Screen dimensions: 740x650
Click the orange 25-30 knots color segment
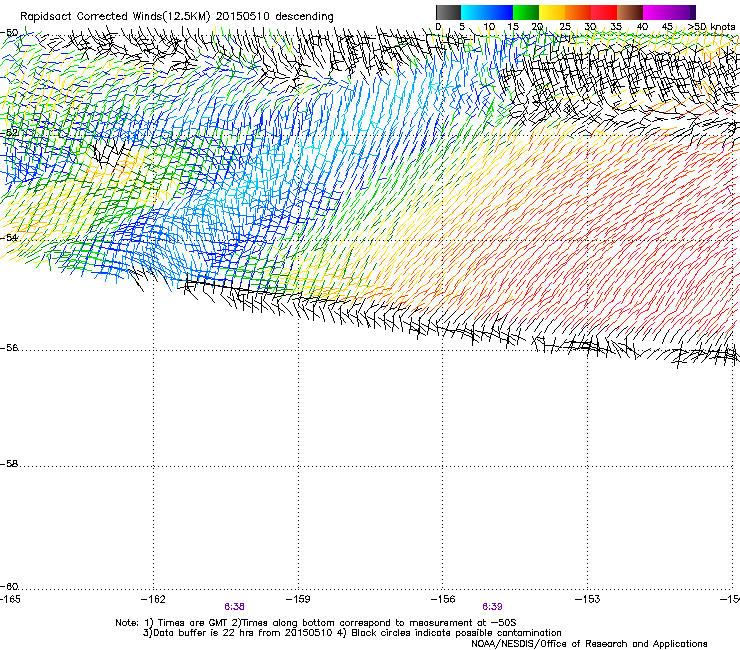coord(578,12)
